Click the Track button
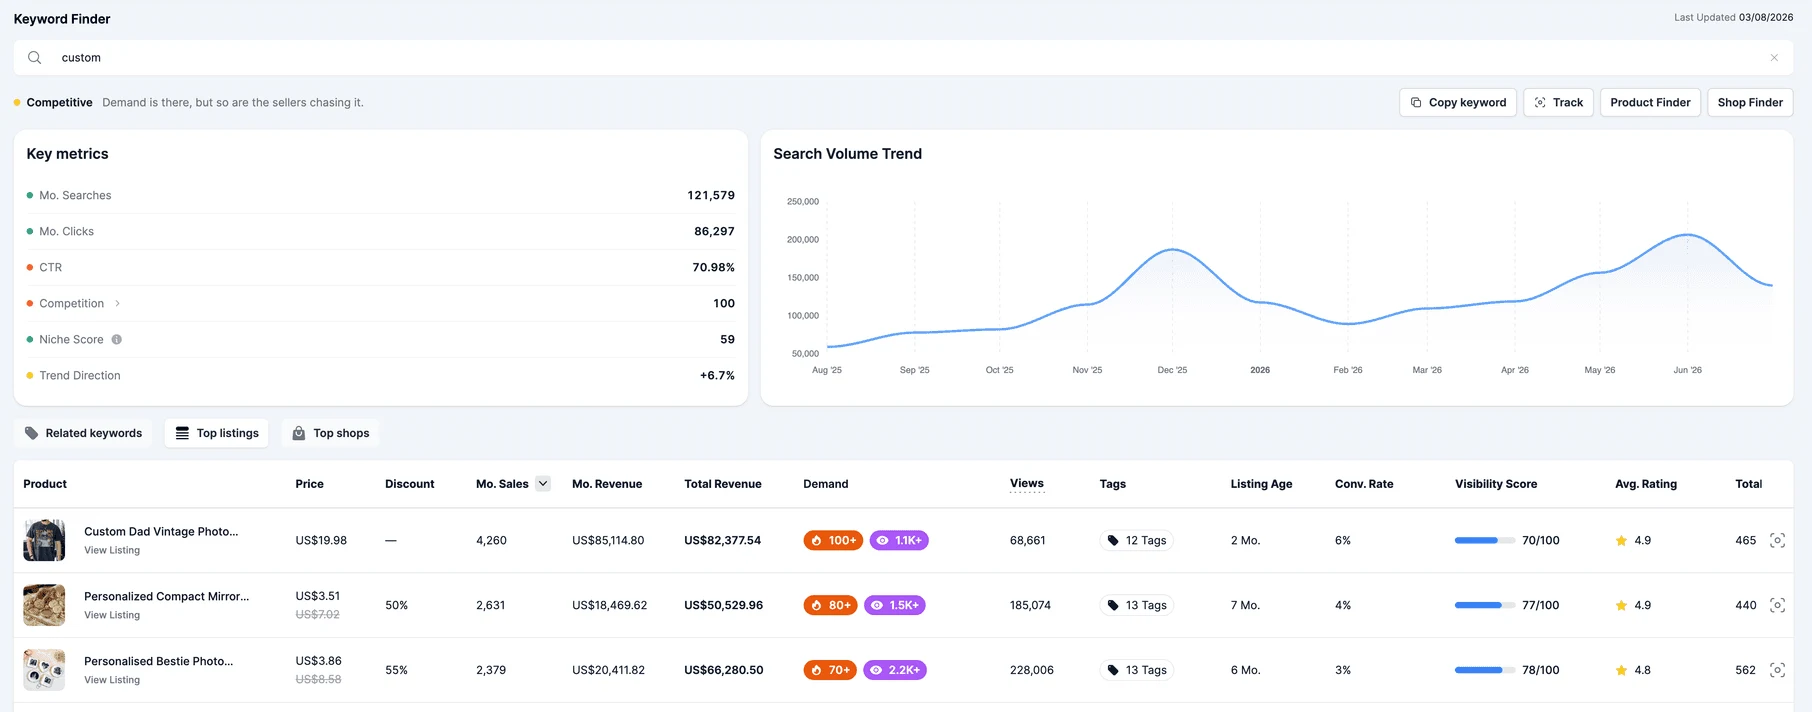 tap(1558, 103)
